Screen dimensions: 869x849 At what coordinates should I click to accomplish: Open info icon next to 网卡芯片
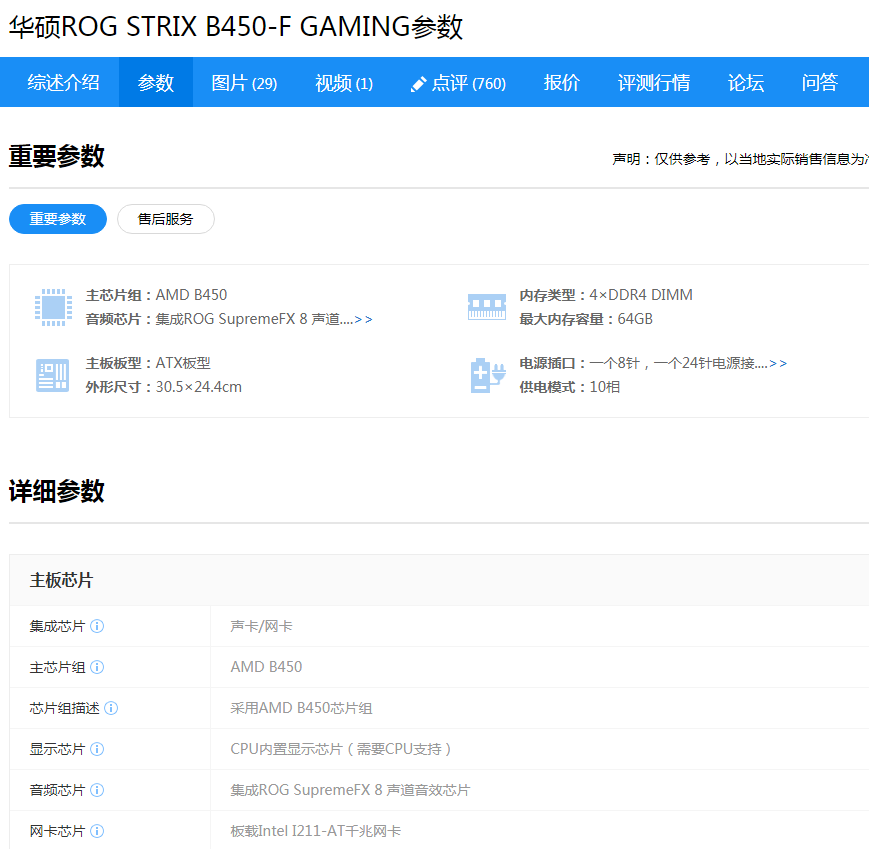(x=97, y=831)
